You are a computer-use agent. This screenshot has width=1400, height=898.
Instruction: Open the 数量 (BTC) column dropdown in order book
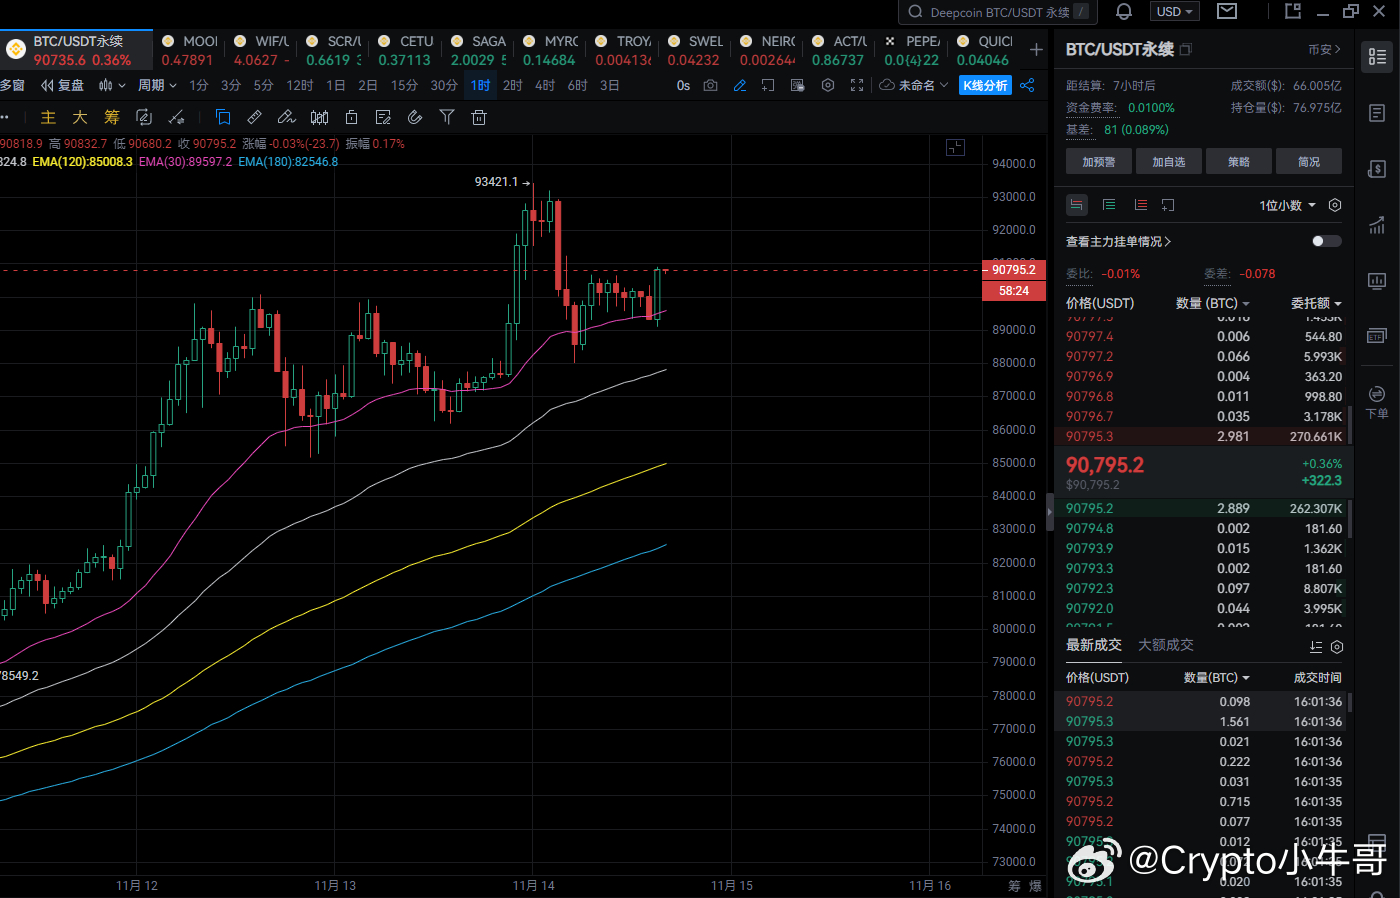1213,303
